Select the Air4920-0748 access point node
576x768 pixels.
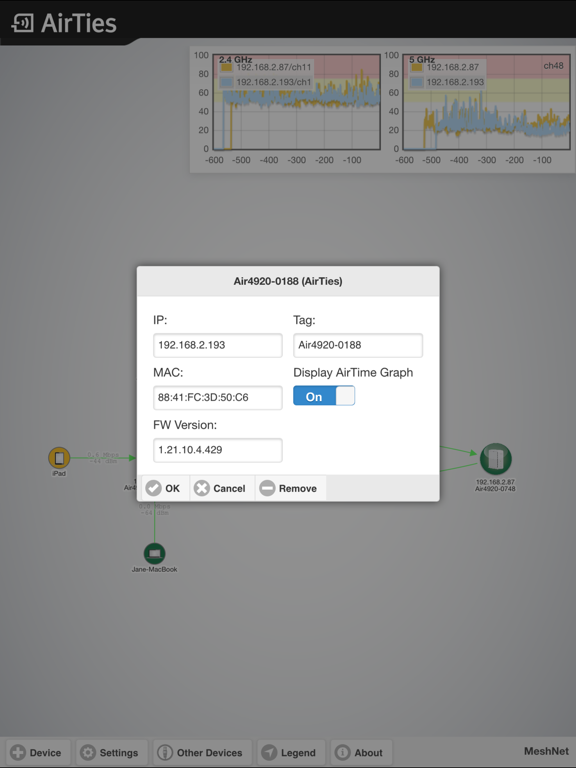(x=496, y=459)
